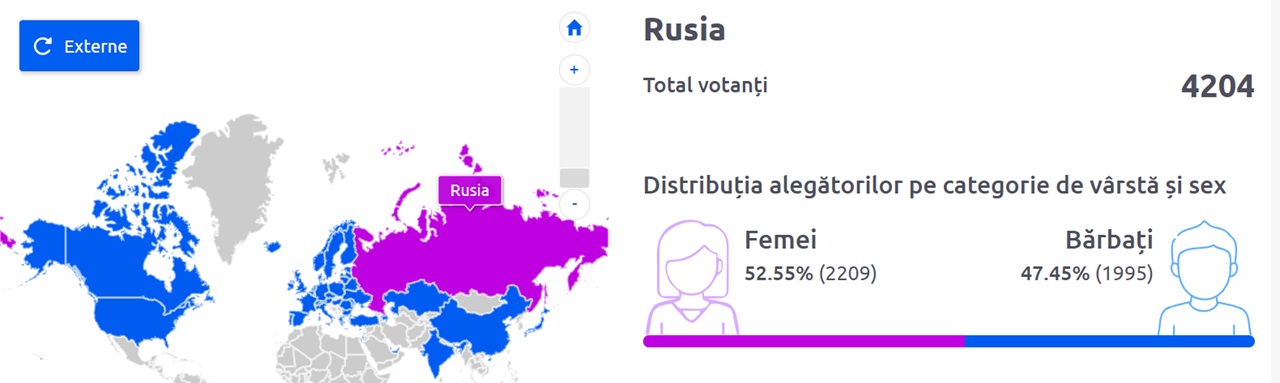Zoom out with the minus button
This screenshot has height=383, width=1280.
(x=574, y=203)
